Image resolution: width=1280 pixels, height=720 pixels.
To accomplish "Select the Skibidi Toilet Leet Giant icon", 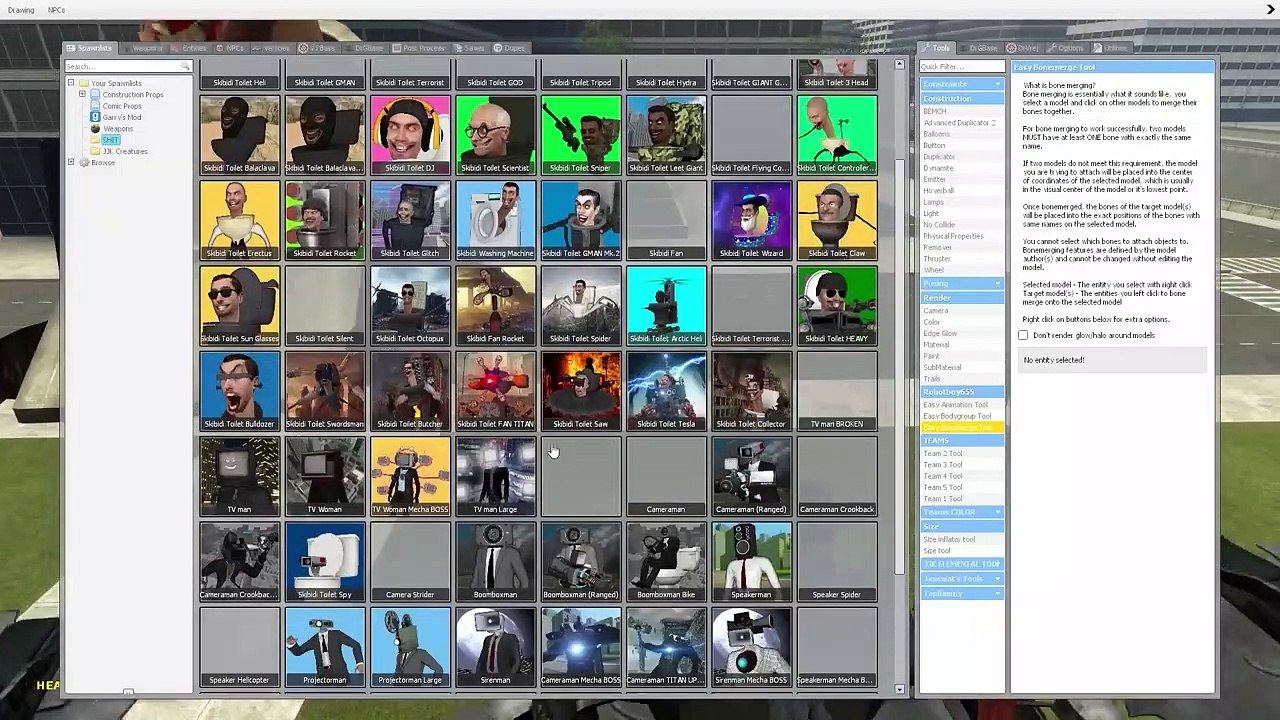I will [666, 135].
